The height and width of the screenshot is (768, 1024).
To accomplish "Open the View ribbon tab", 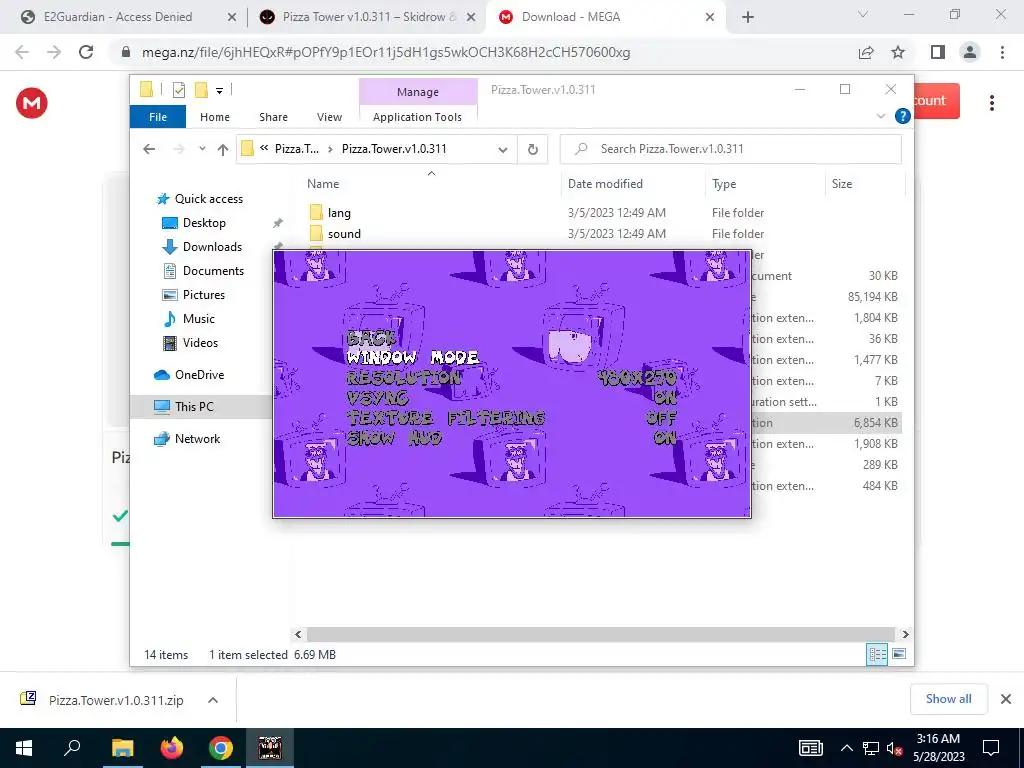I will pos(329,117).
